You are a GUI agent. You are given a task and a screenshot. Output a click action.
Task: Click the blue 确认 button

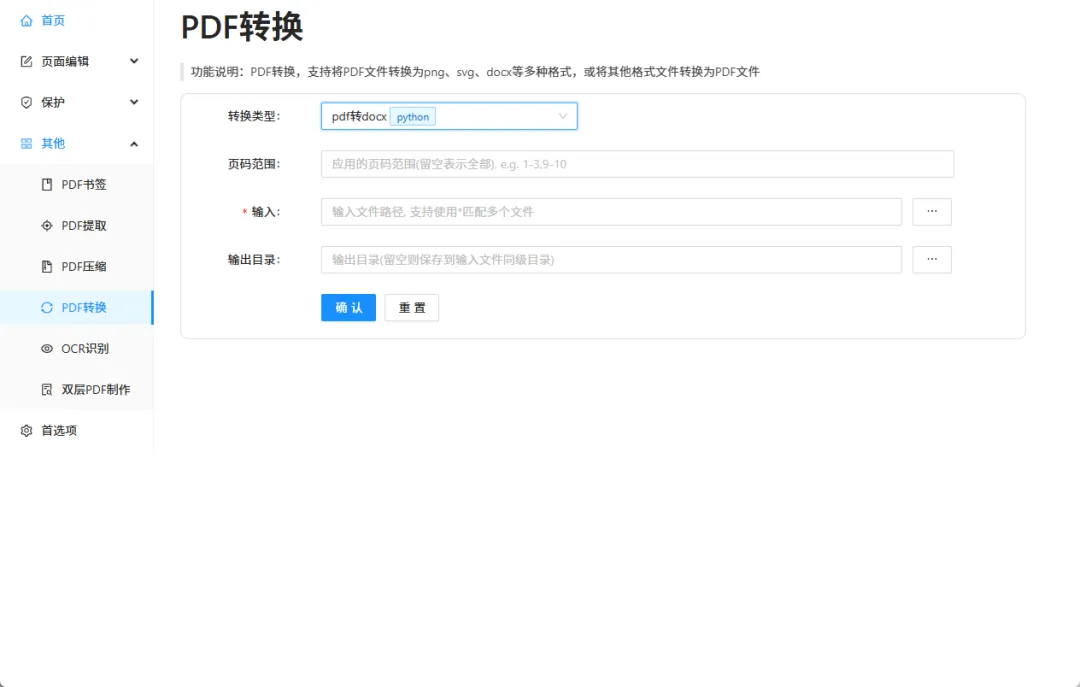(x=349, y=307)
